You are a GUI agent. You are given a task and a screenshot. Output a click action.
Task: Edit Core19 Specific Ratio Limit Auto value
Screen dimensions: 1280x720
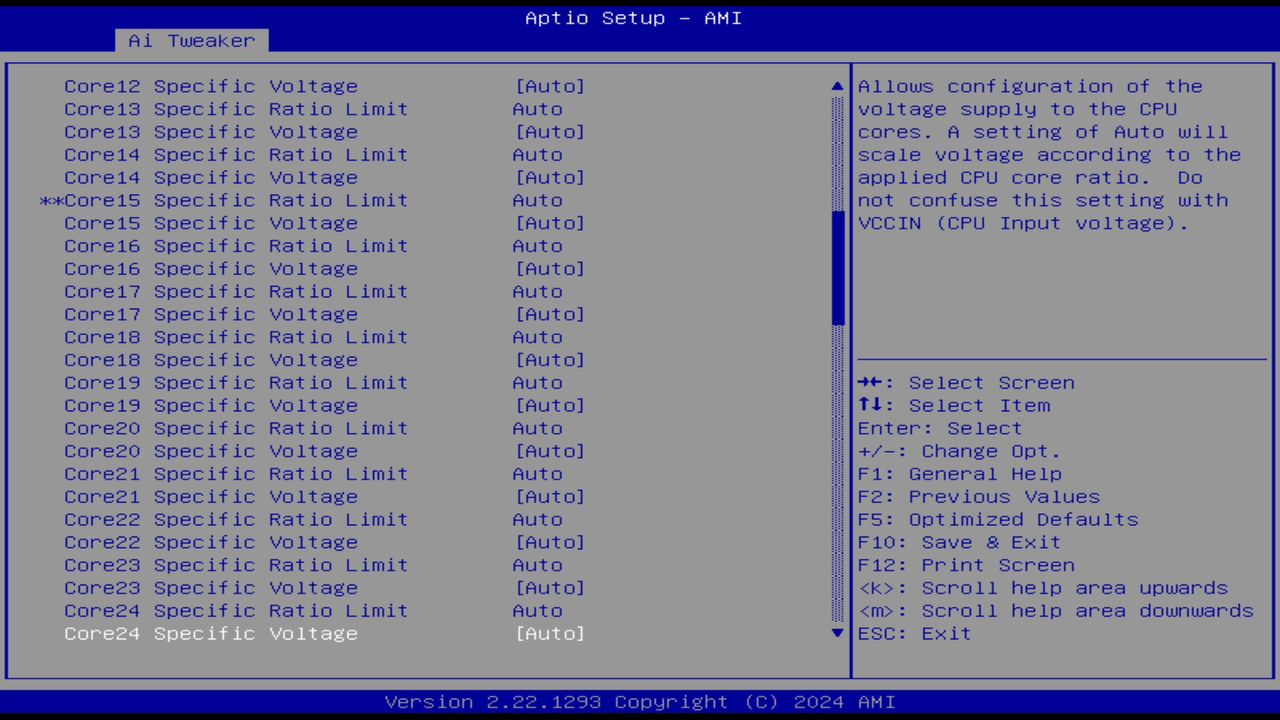(x=538, y=383)
